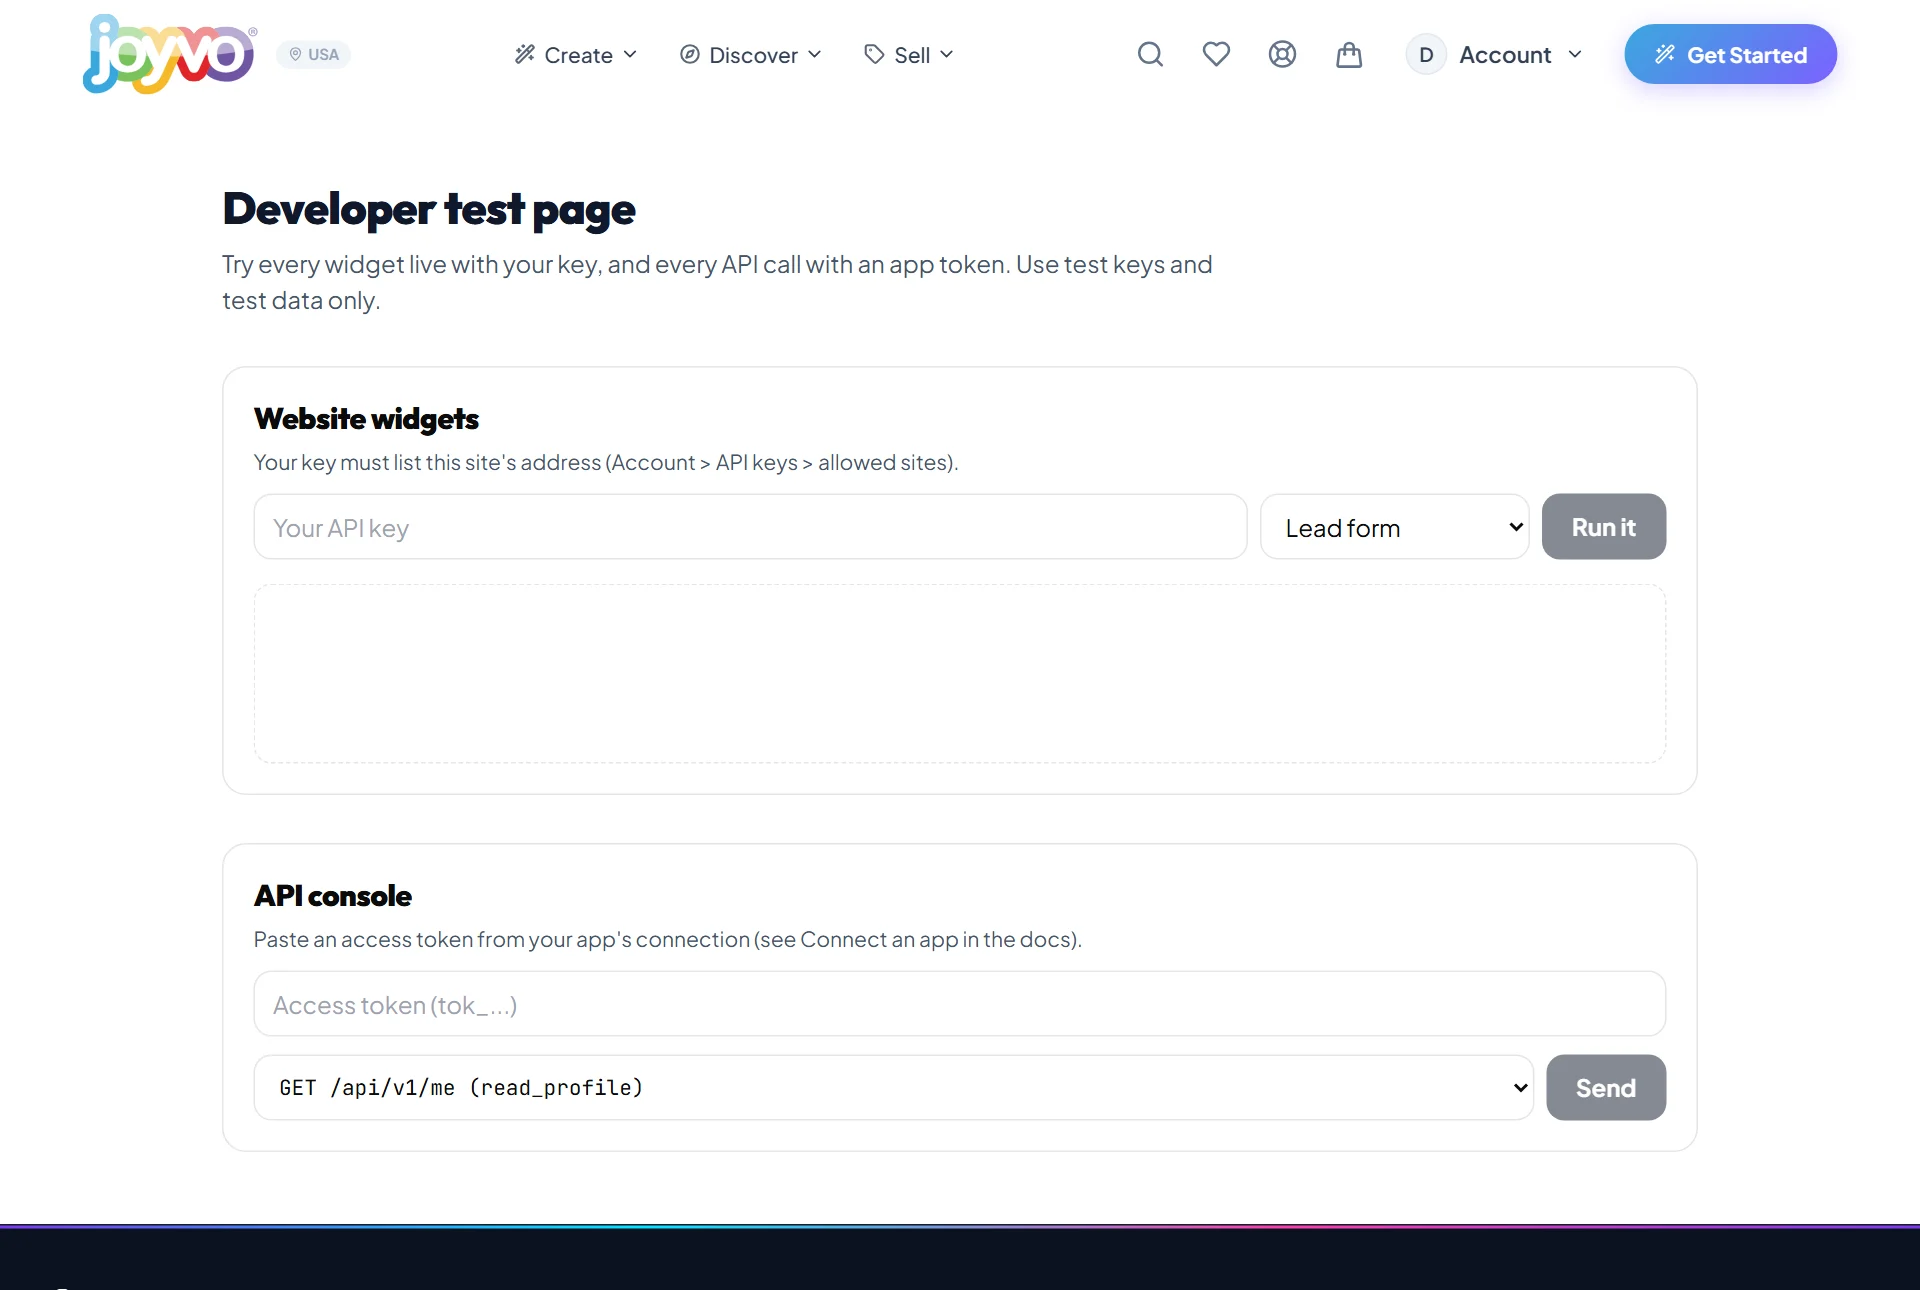Click the Joyvo logo
Viewport: 1920px width, 1290px height.
pos(169,54)
